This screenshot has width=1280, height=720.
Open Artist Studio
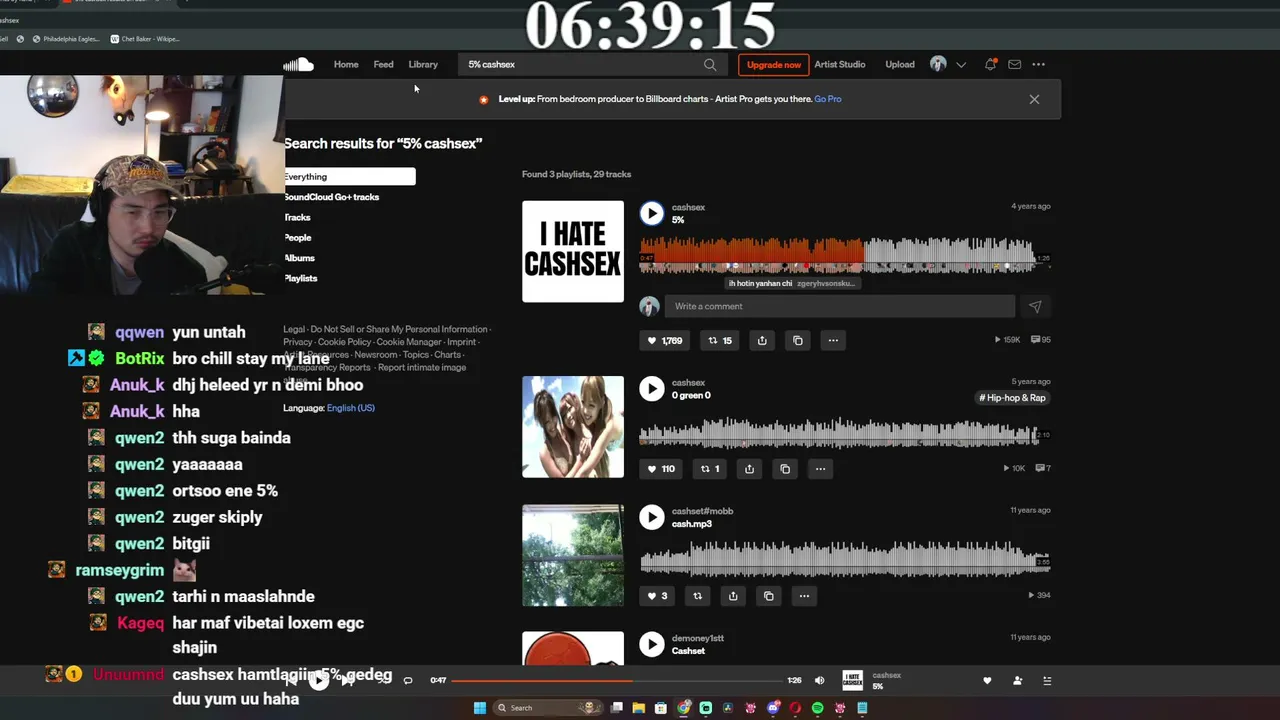pos(840,64)
